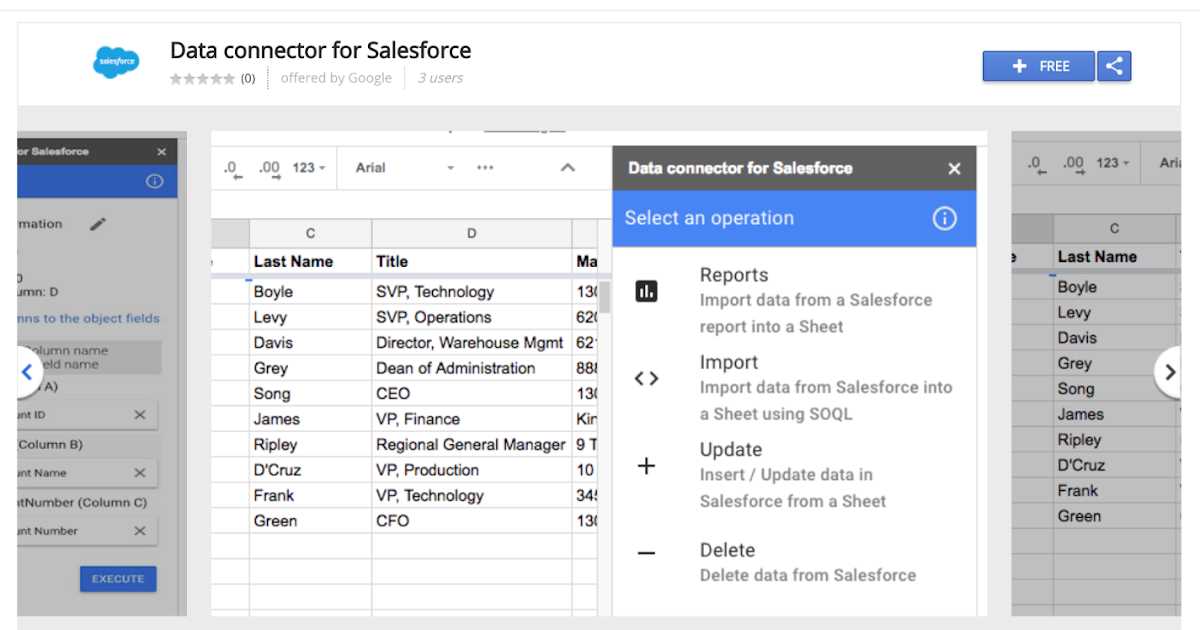Close the left Salesforce panel
The width and height of the screenshot is (1200, 630).
162,152
